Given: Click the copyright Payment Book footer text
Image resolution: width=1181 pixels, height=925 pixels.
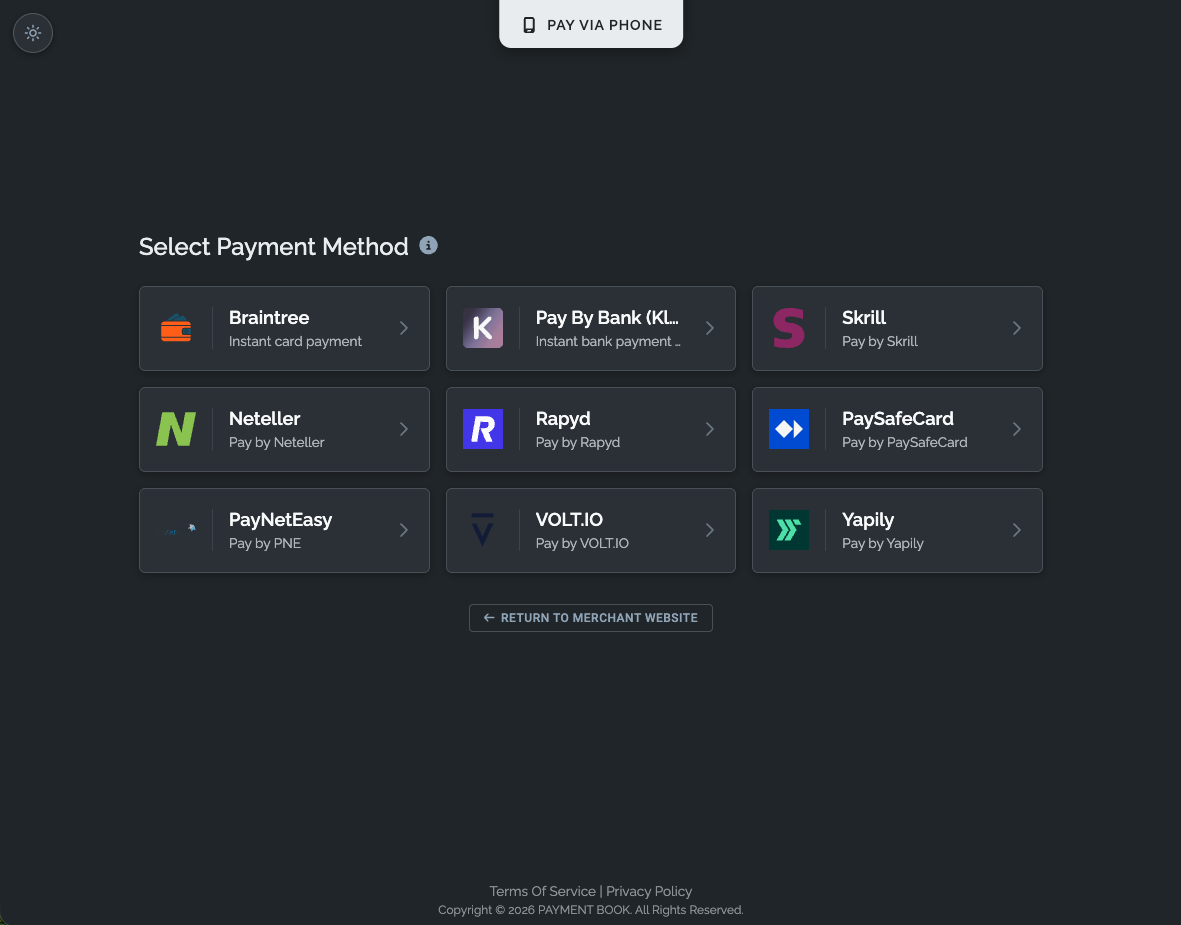Looking at the screenshot, I should tap(590, 910).
